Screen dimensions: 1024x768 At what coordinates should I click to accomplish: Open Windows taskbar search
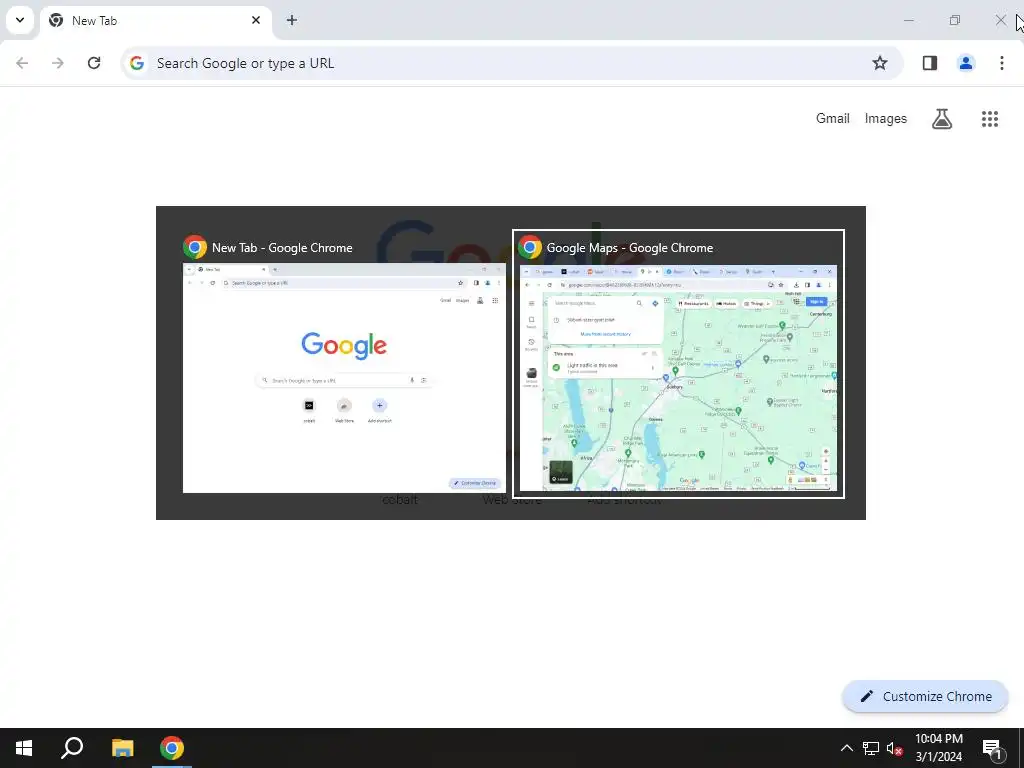tap(72, 748)
